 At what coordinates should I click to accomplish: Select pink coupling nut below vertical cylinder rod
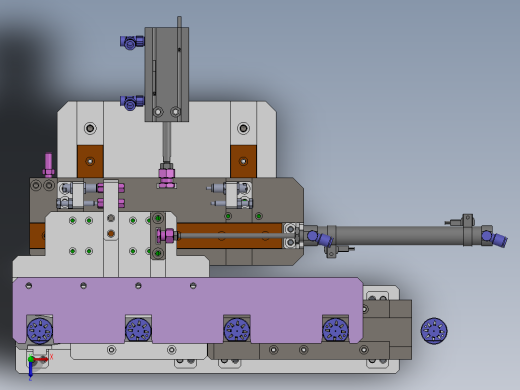[167, 177]
